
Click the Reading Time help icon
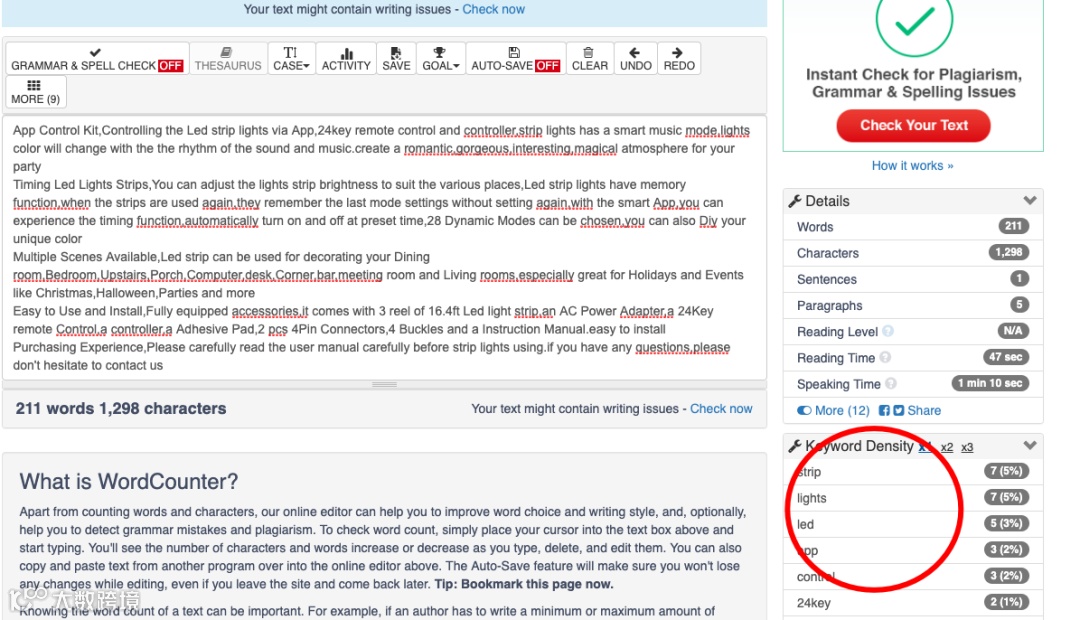pos(885,358)
